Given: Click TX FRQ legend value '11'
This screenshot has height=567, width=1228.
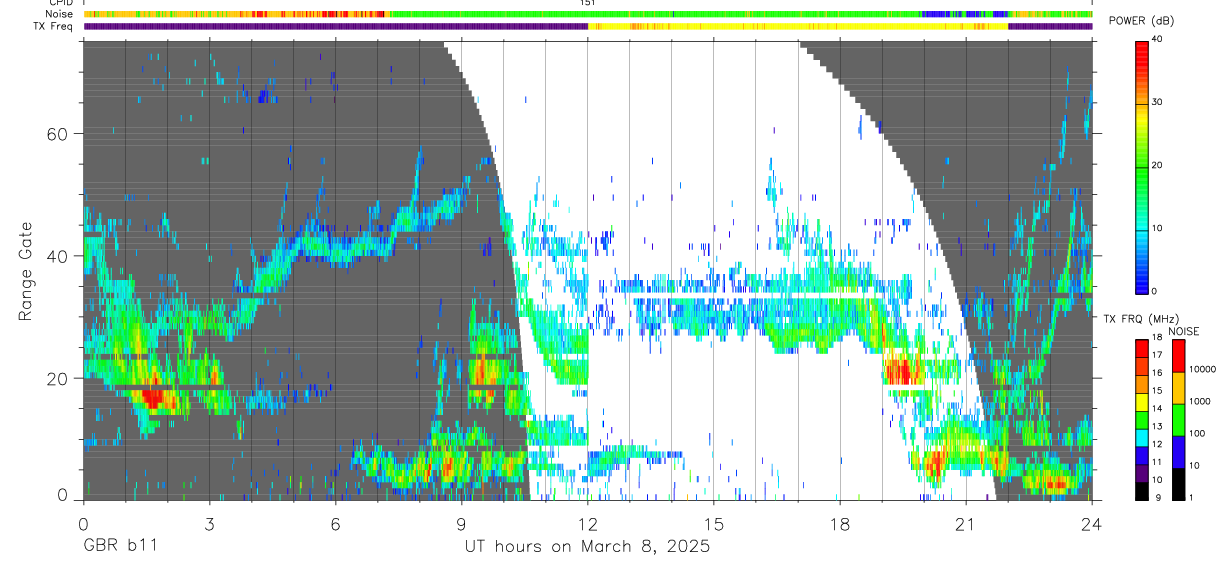Looking at the screenshot, I should pyautogui.click(x=1158, y=462).
